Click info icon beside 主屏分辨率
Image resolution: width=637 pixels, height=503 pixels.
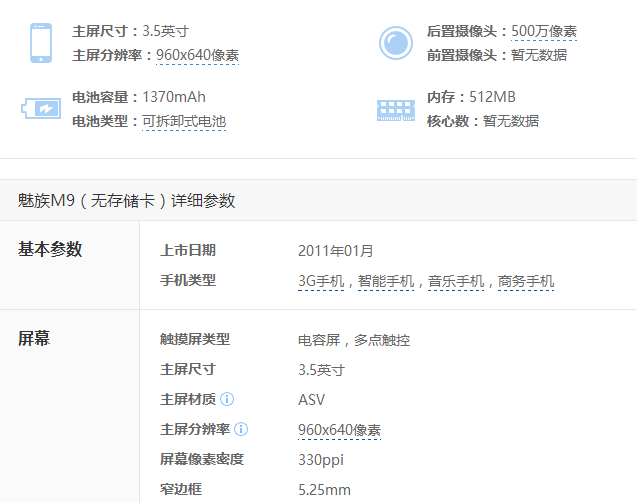[241, 429]
